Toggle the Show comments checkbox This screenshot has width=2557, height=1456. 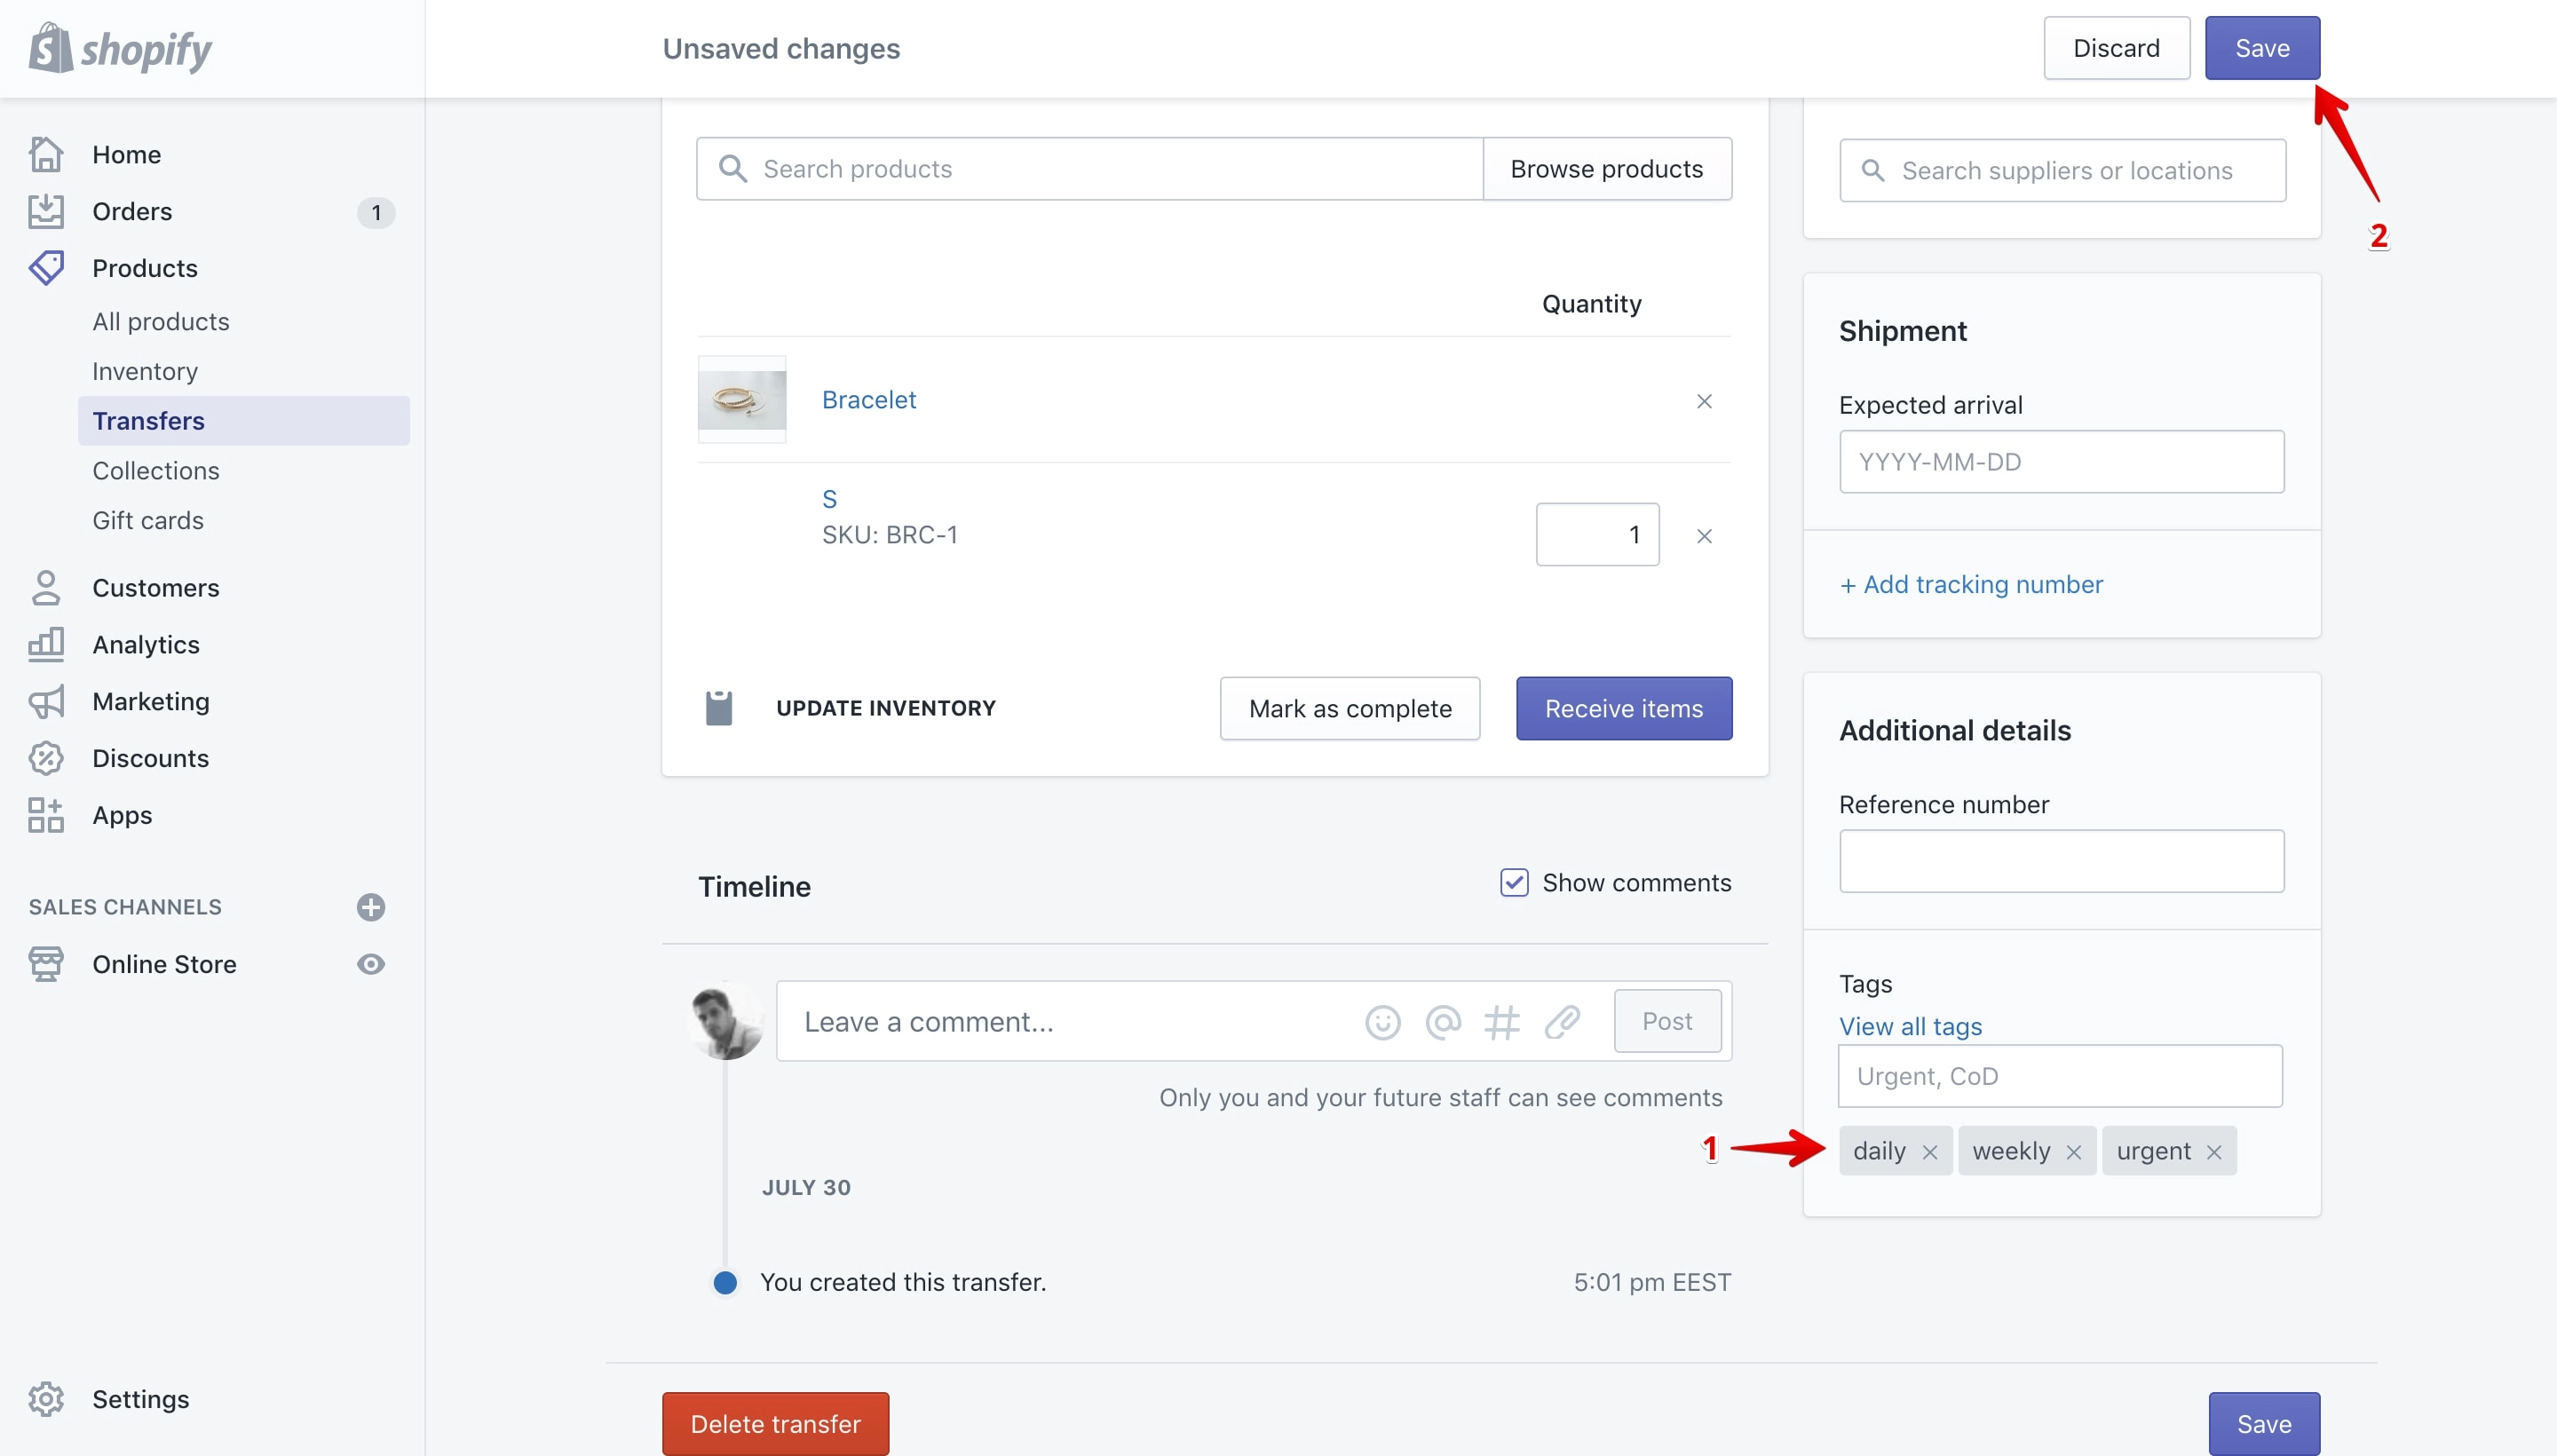pos(1514,883)
